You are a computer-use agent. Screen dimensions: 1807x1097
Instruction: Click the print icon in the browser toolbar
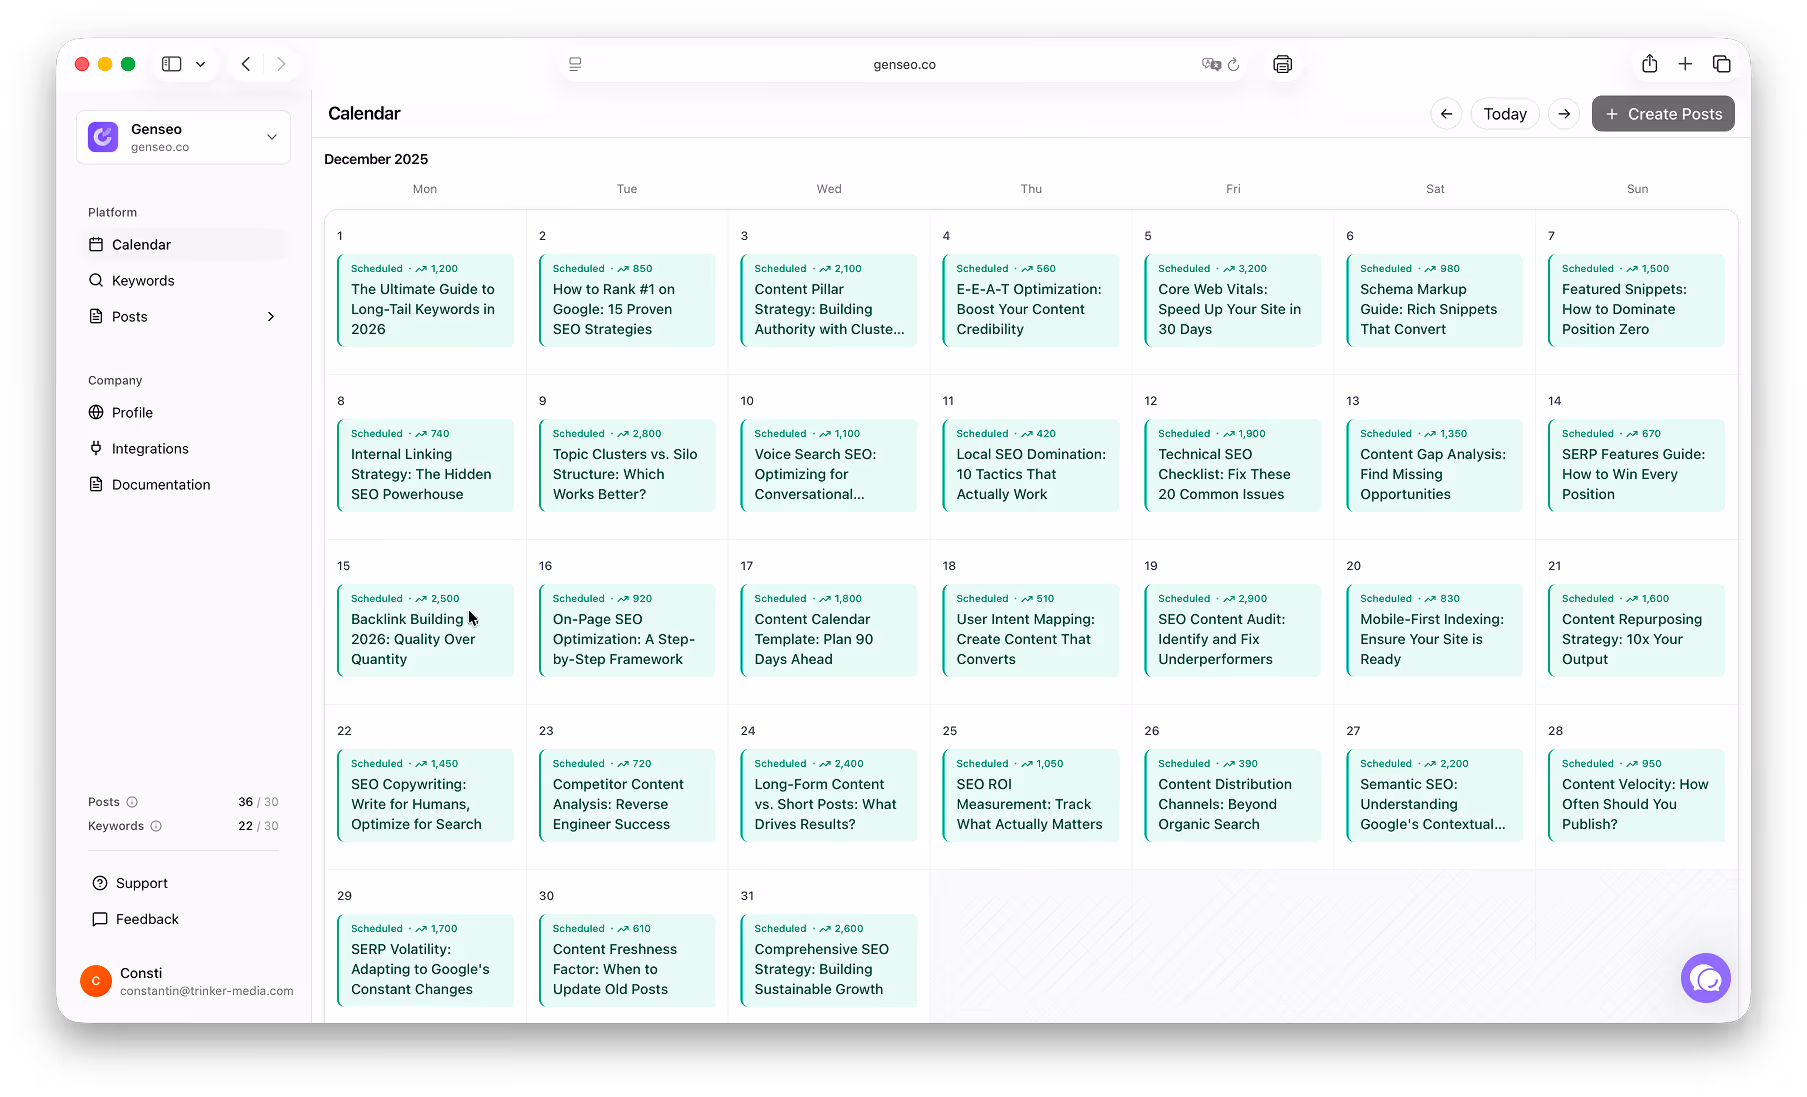(1283, 63)
